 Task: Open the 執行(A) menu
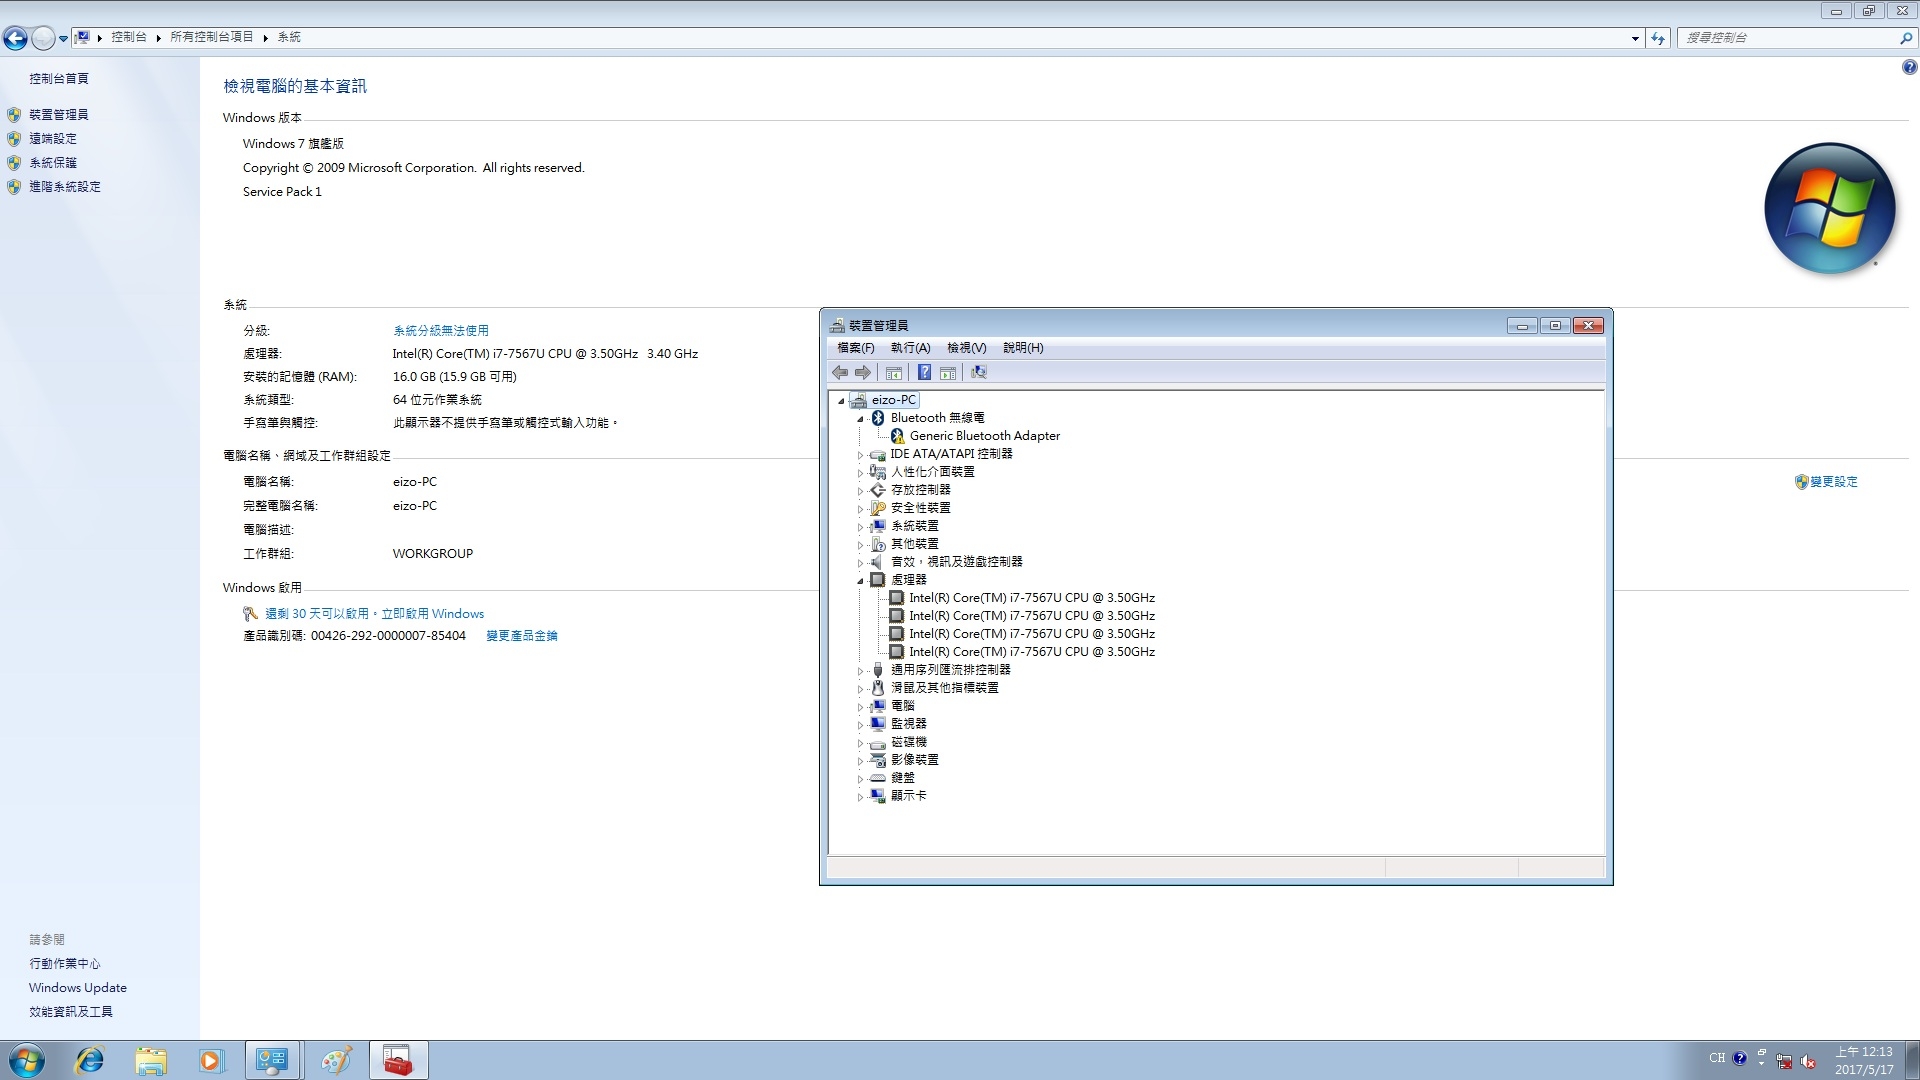pyautogui.click(x=910, y=348)
